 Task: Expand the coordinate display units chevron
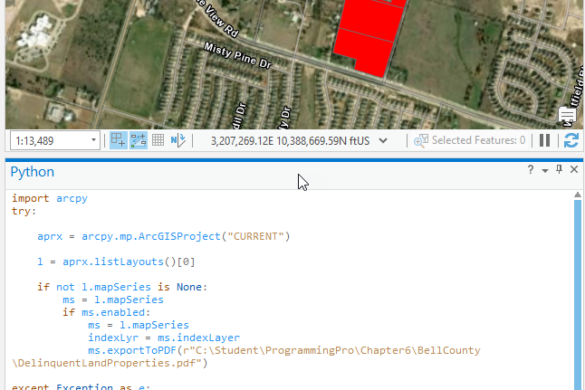[383, 141]
